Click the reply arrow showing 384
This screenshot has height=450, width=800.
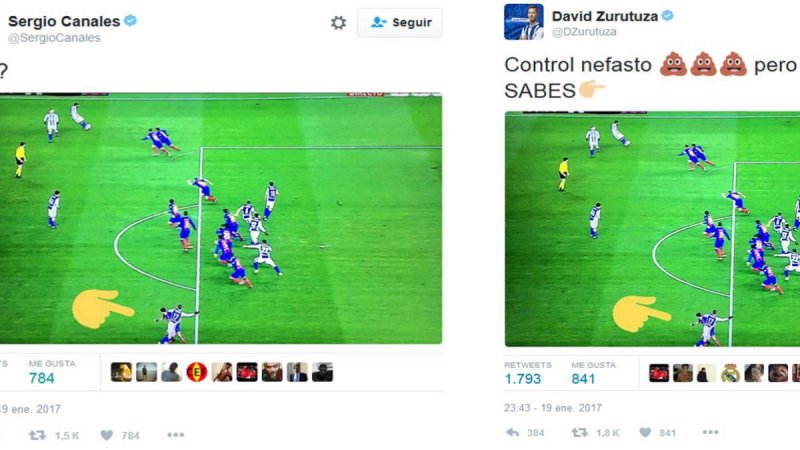[x=512, y=433]
